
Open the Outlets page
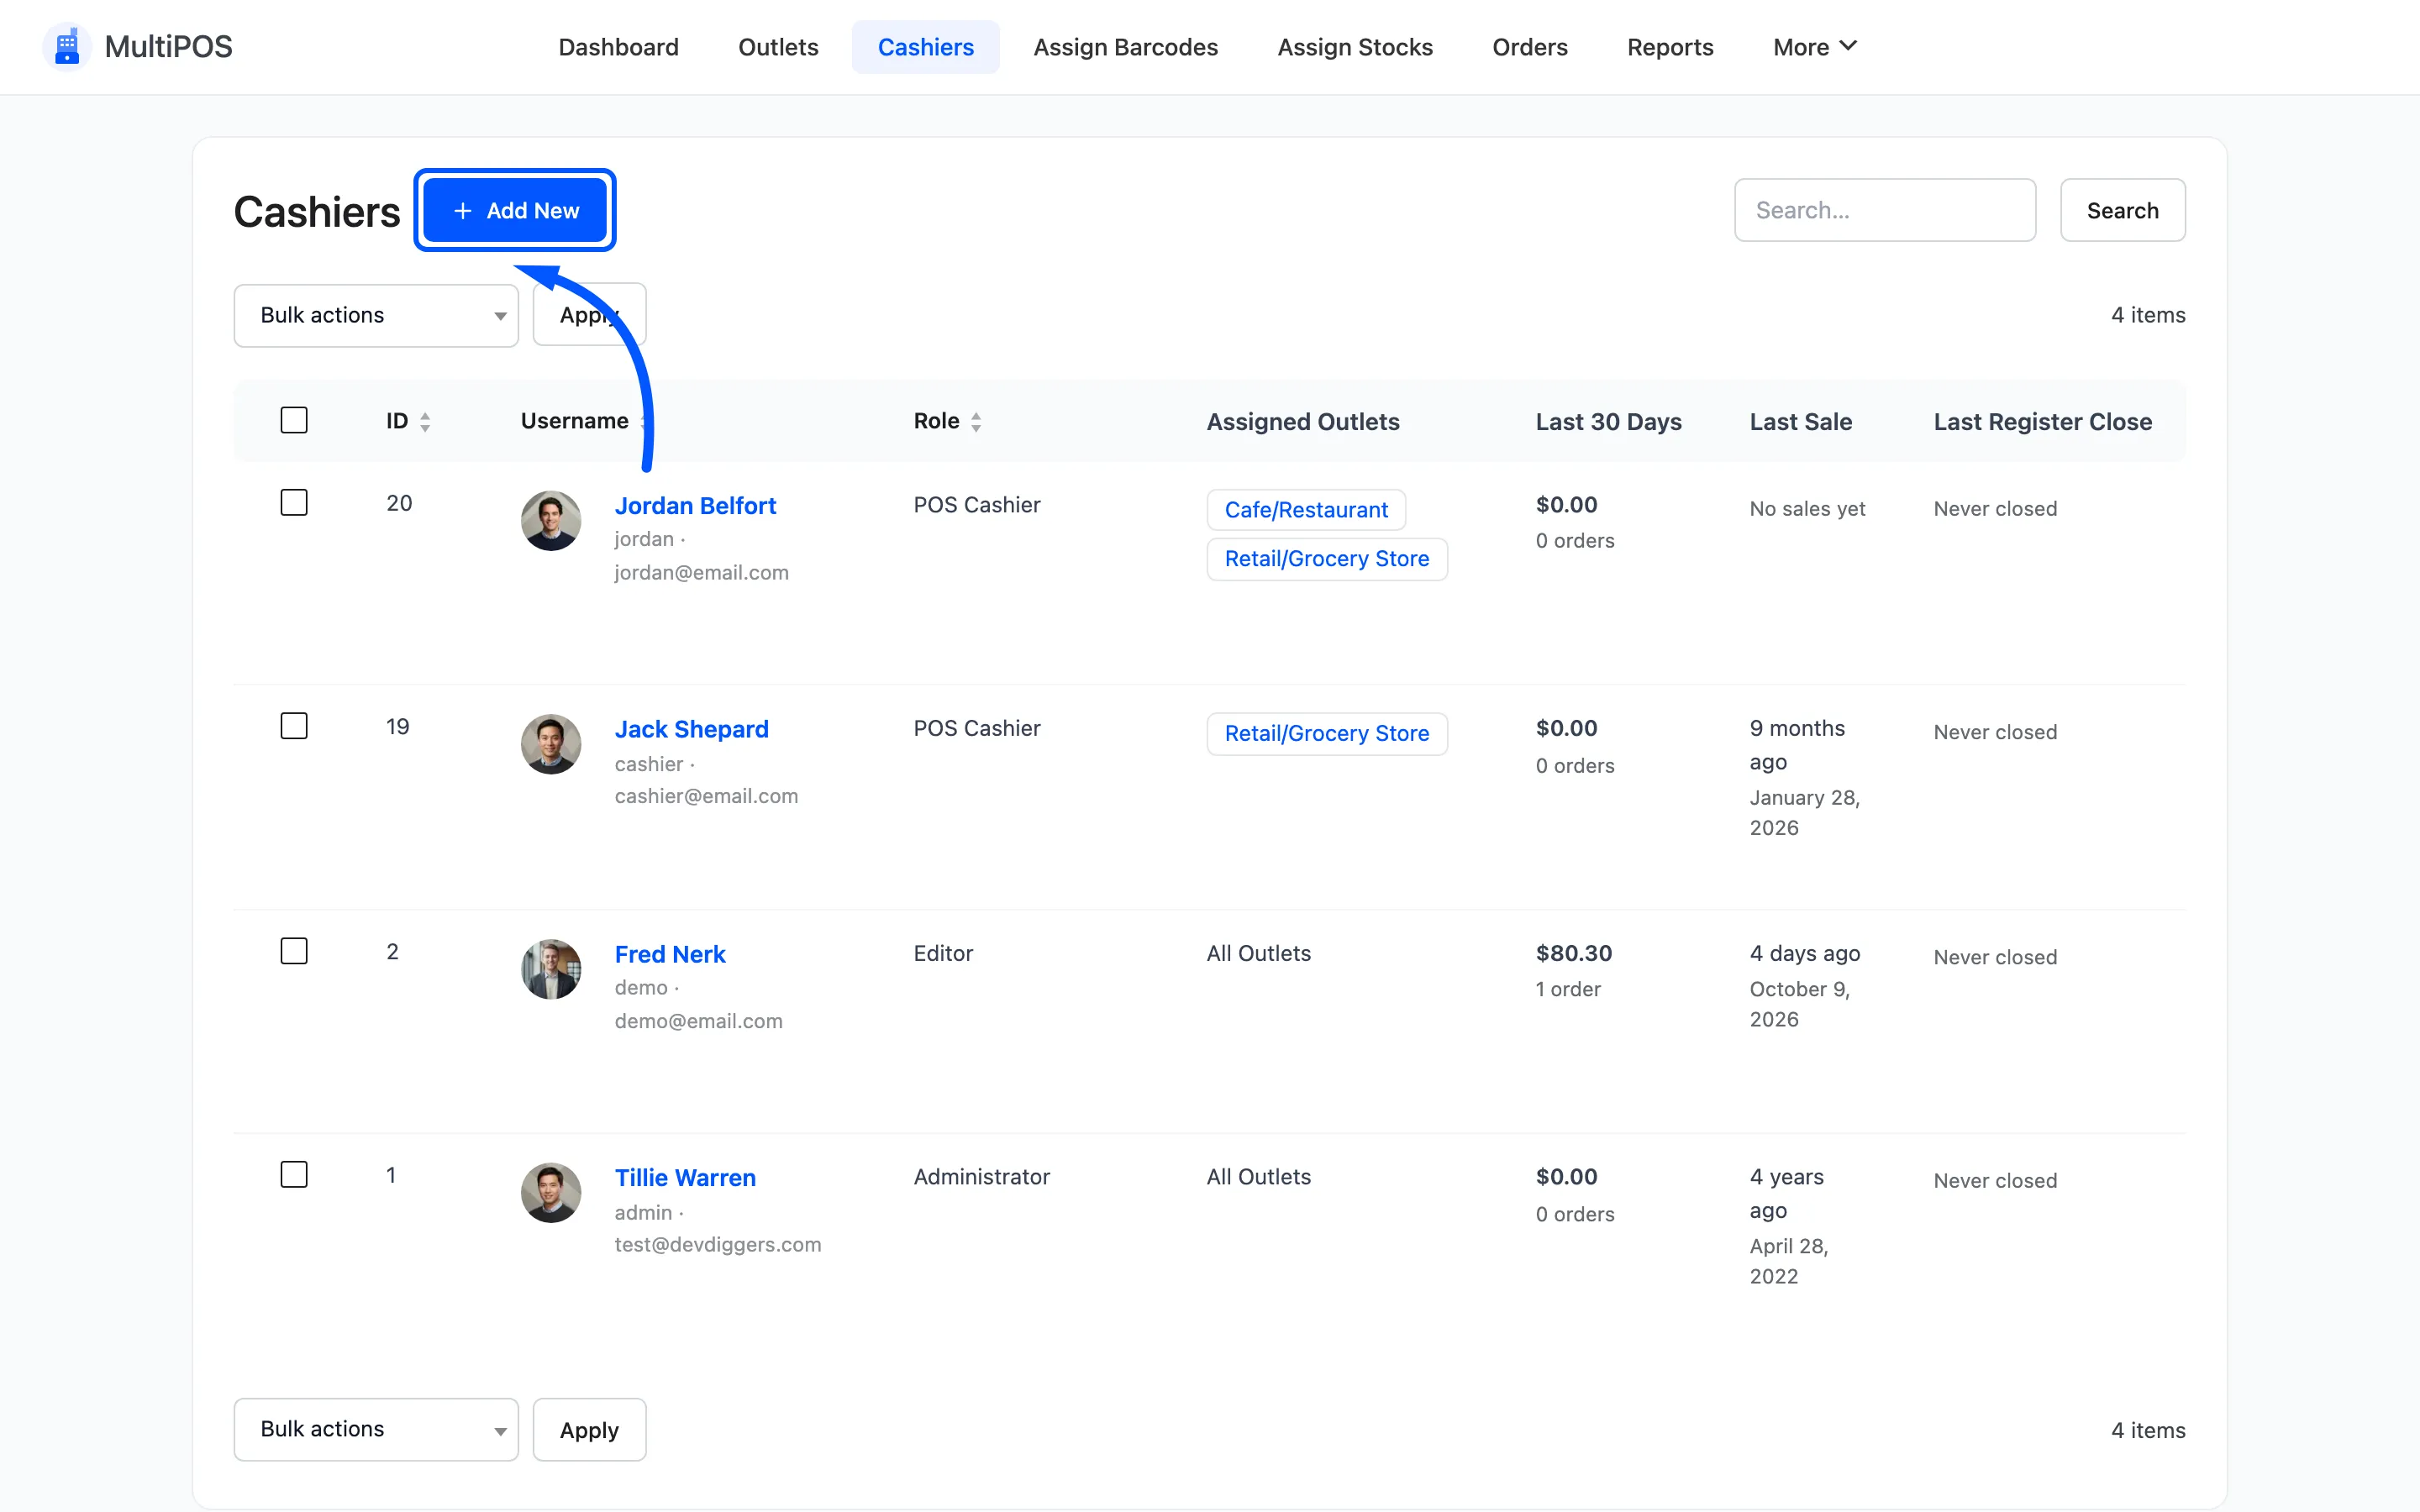point(778,47)
